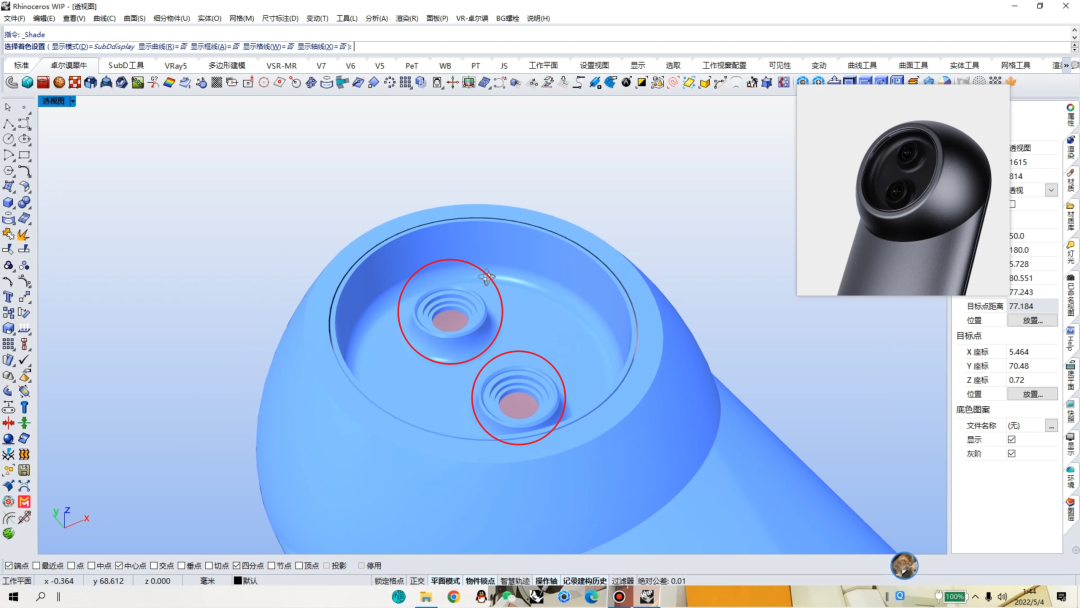Click the gumball move arrows icon
Screen dimensions: 1080x608
click(x=453, y=83)
